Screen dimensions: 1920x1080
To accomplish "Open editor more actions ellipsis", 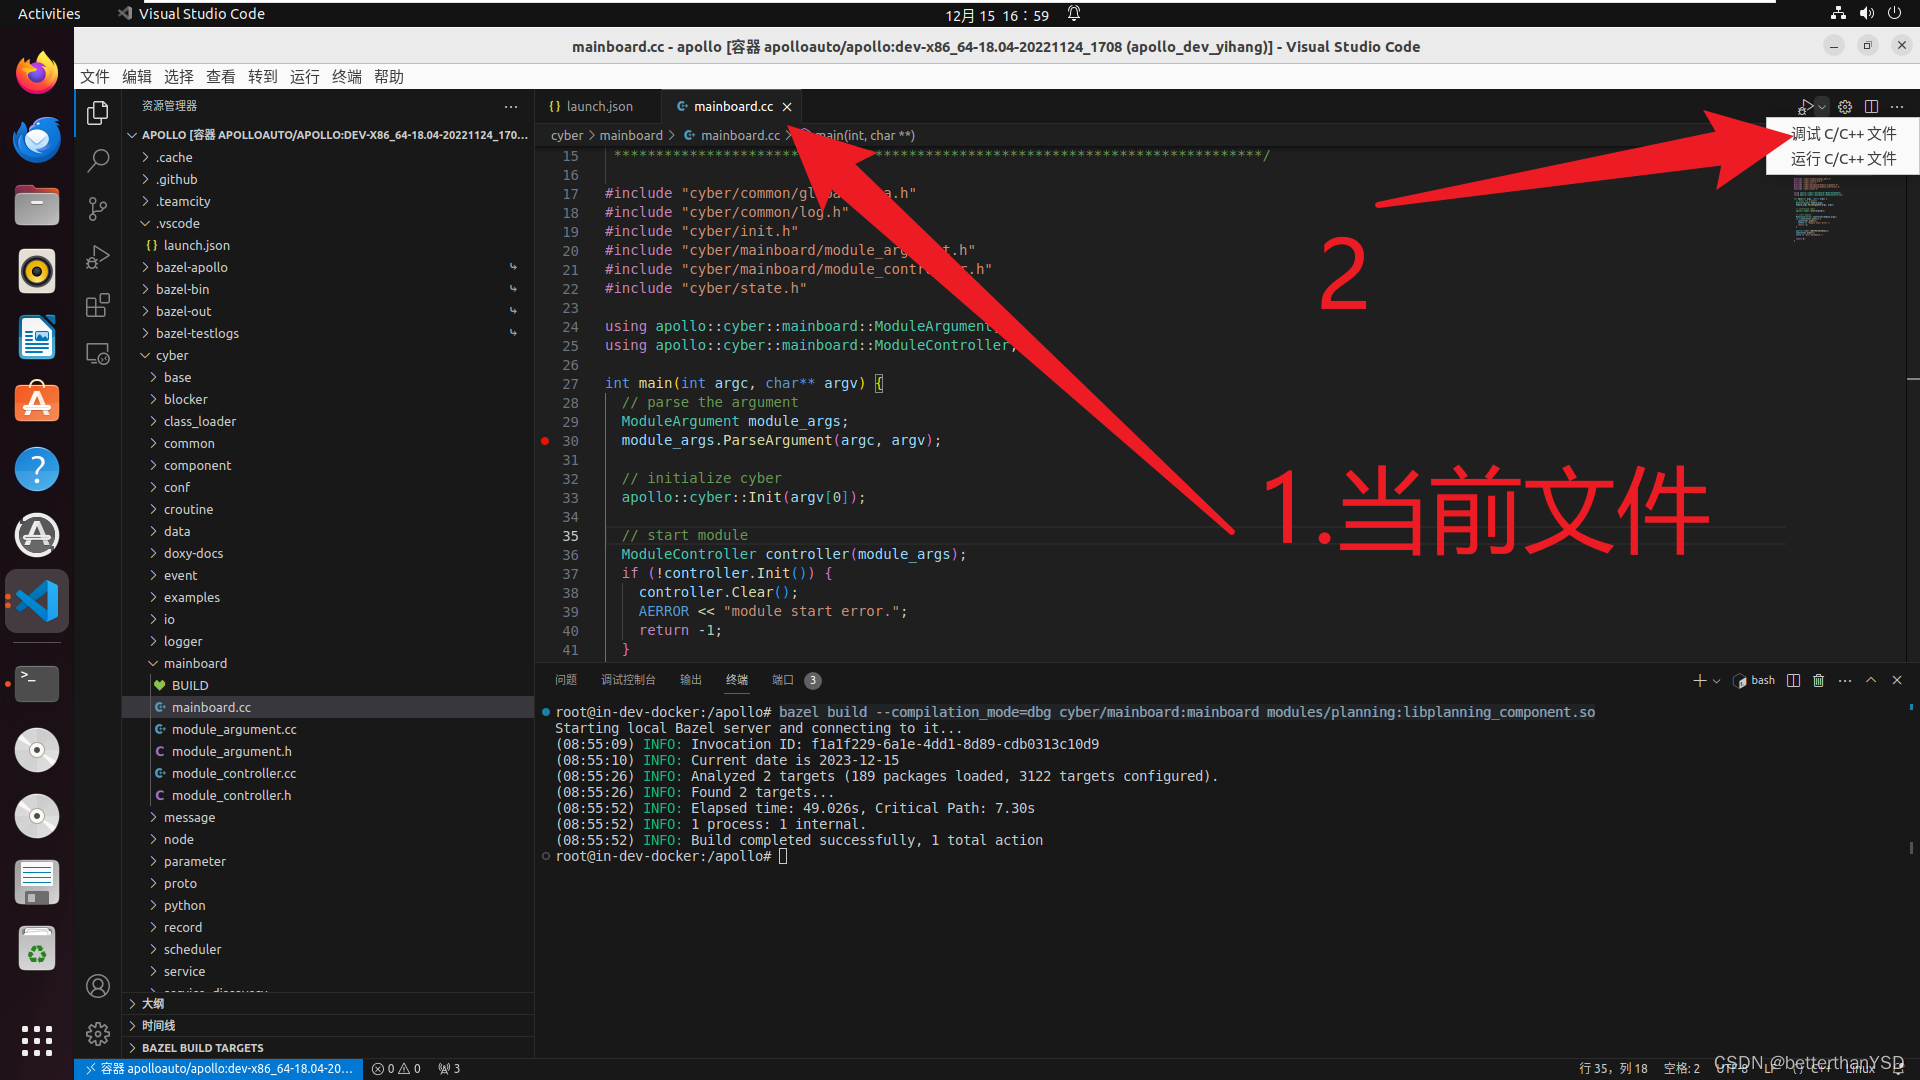I will click(x=1897, y=106).
